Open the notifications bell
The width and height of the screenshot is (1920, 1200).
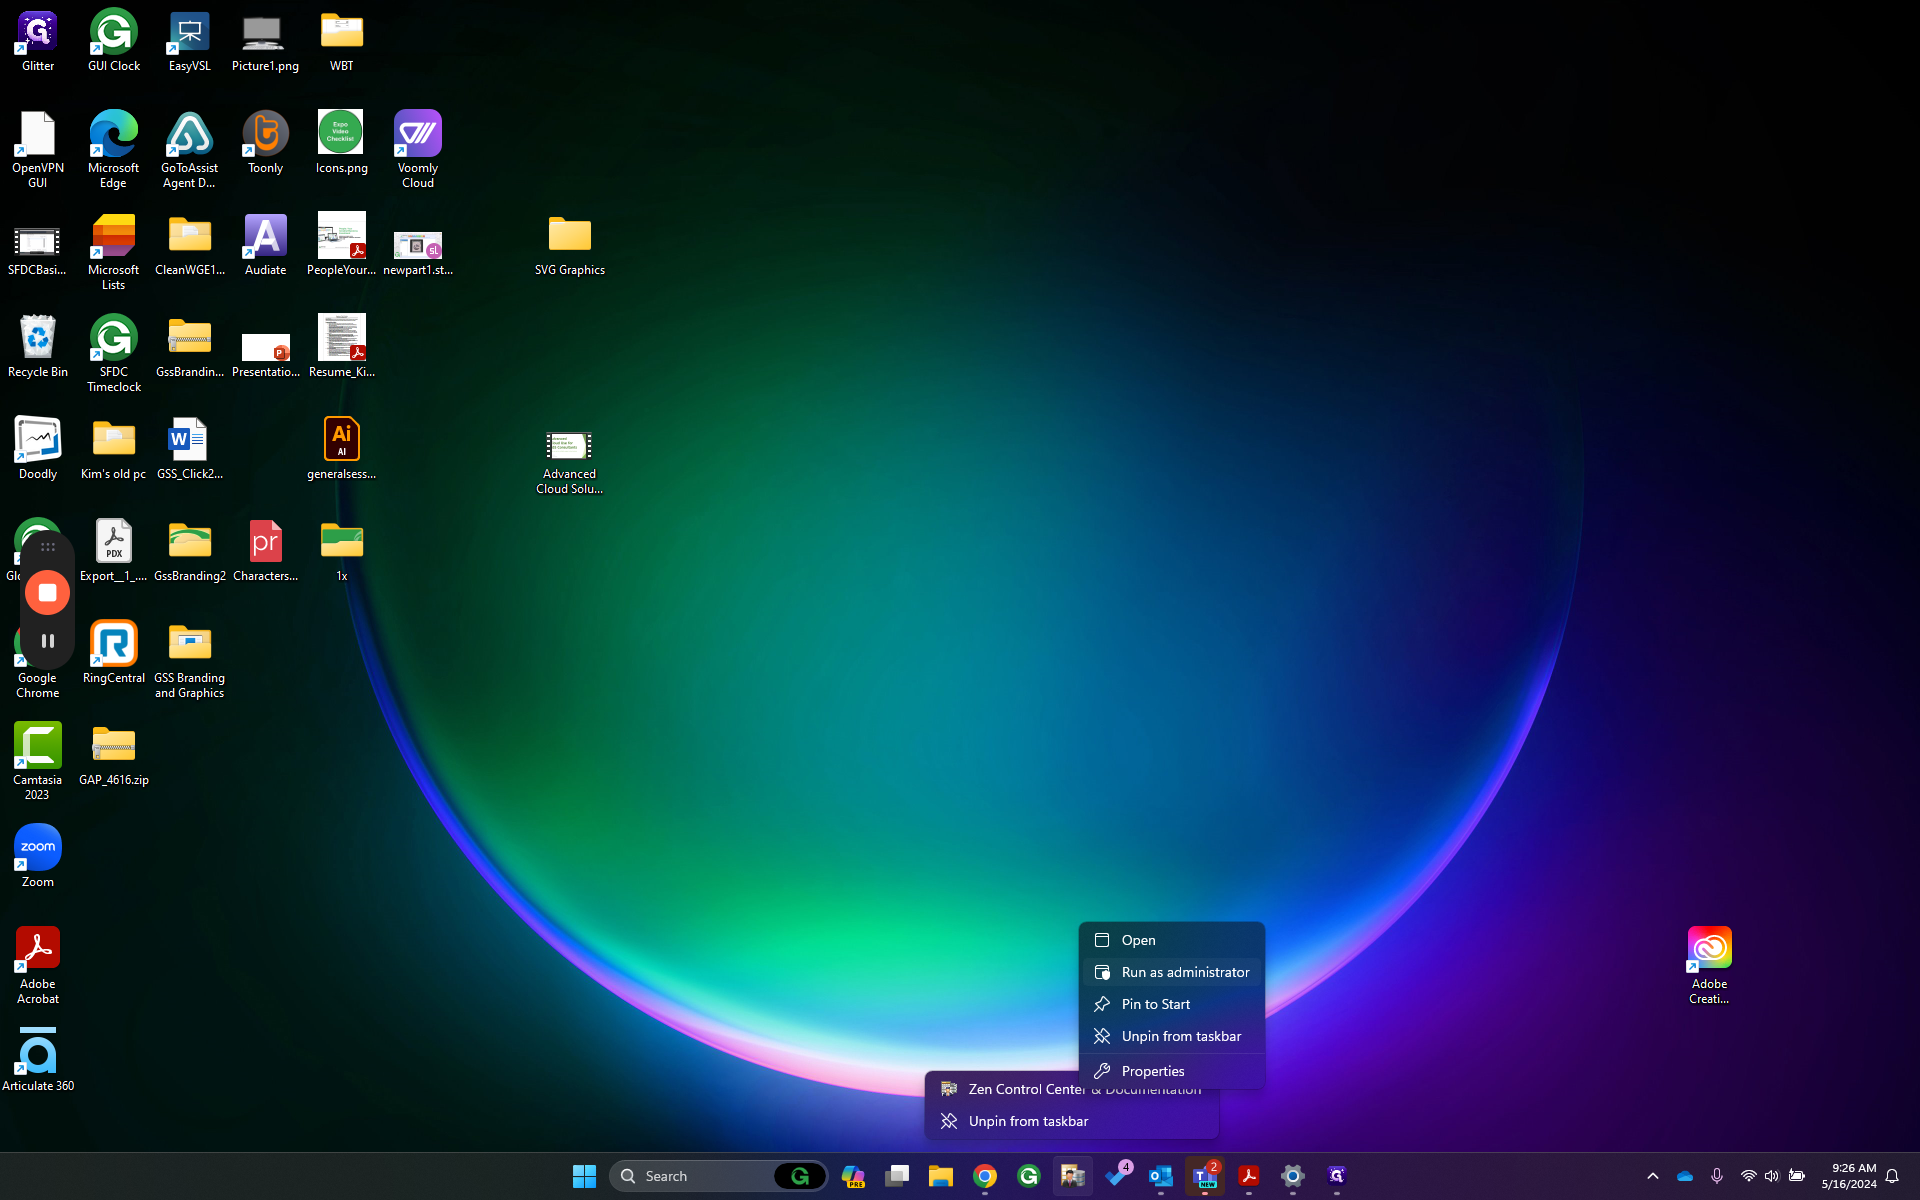(x=1892, y=1176)
